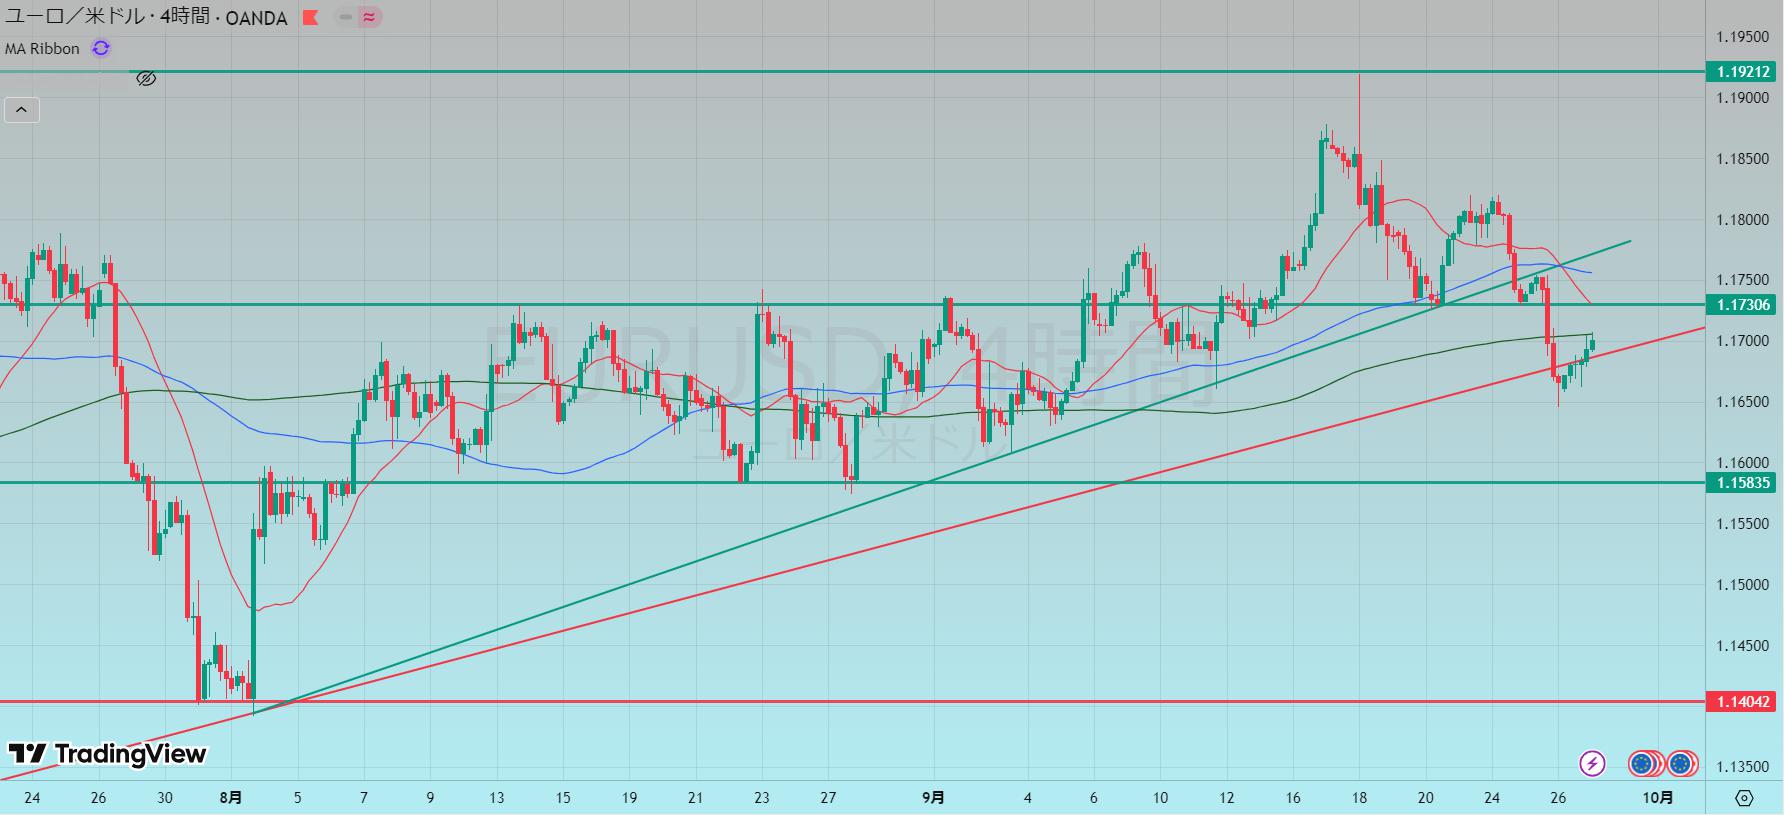Click the MA Ribbon indicator label
Screen dimensions: 1784x815
click(42, 48)
